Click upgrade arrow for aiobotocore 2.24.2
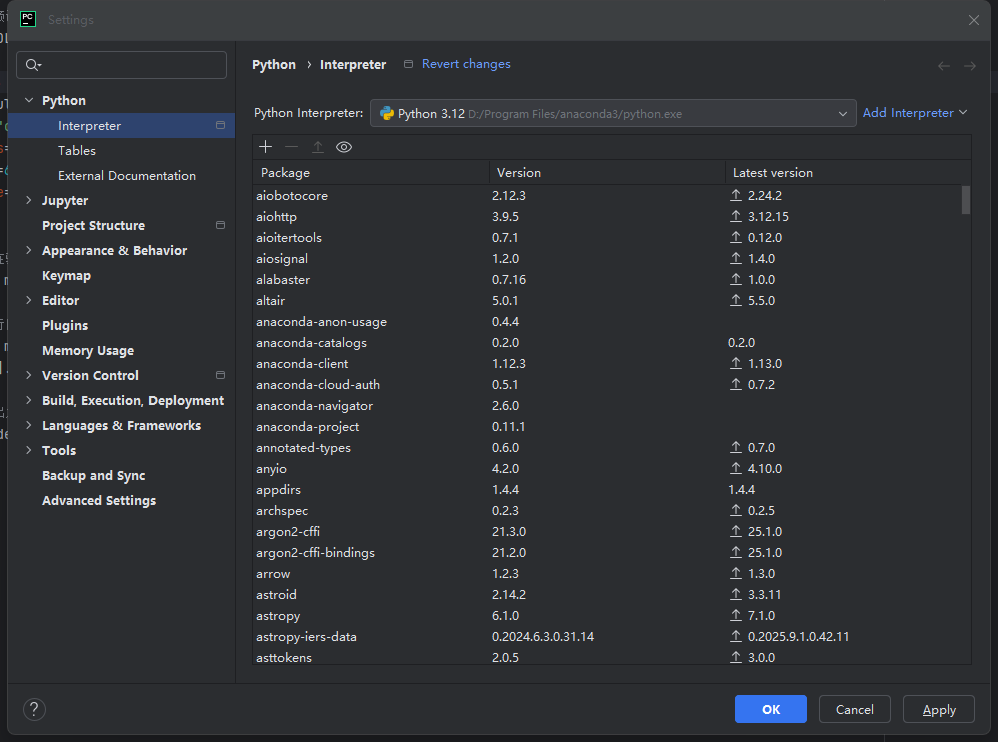This screenshot has width=998, height=742. [736, 195]
